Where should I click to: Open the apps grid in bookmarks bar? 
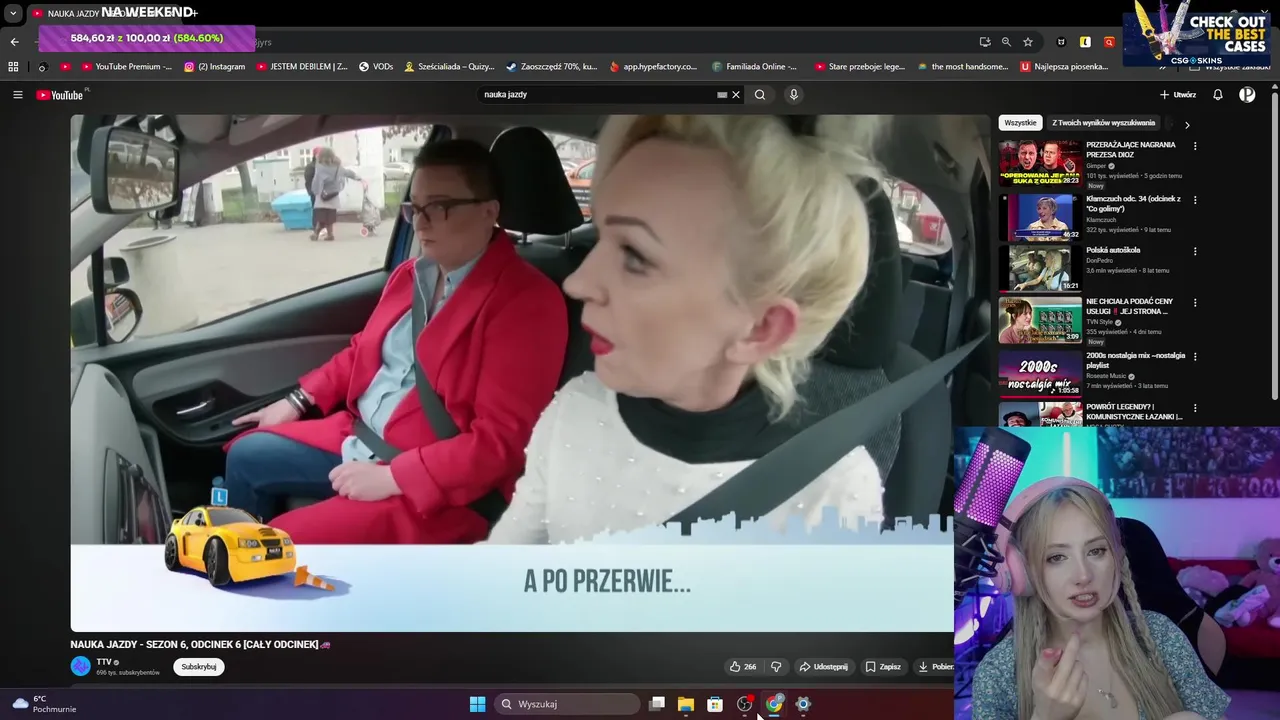pos(13,67)
